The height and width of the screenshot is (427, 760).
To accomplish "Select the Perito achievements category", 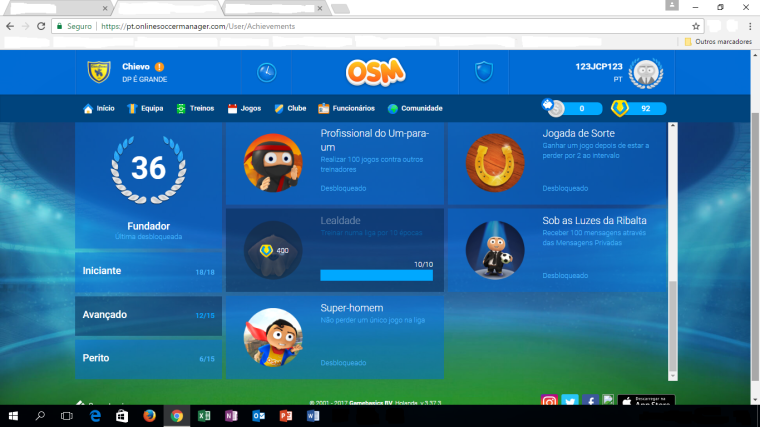I will (148, 358).
